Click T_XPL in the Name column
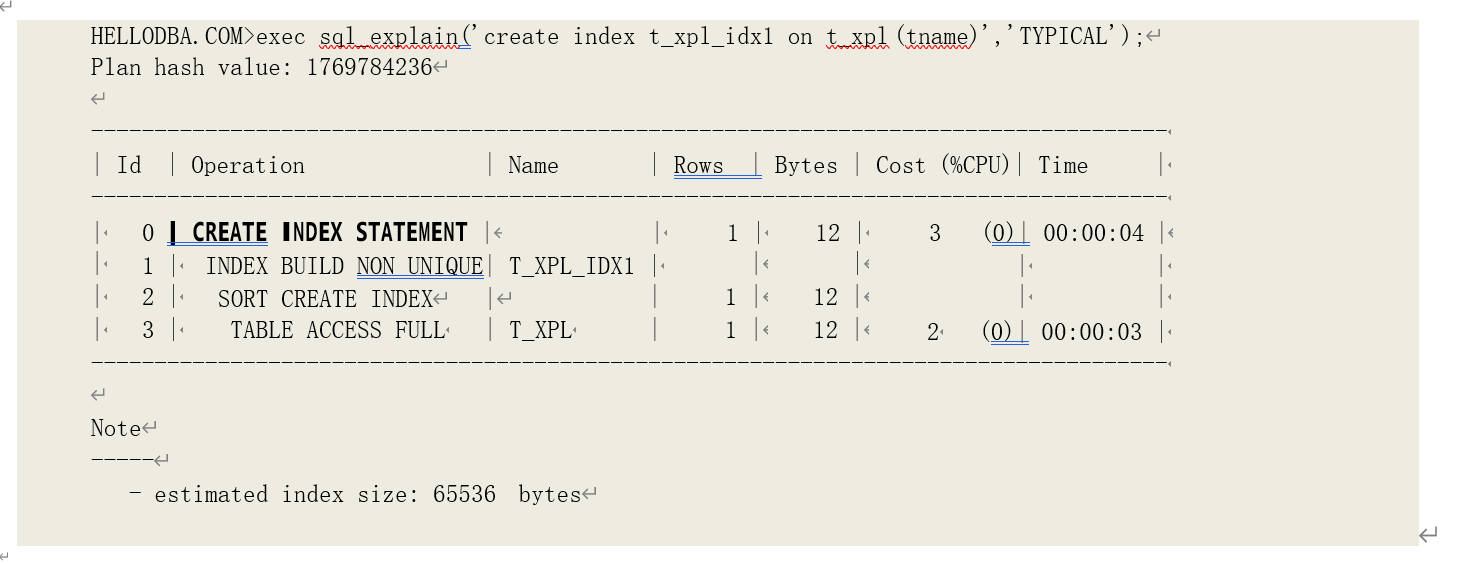 [540, 331]
